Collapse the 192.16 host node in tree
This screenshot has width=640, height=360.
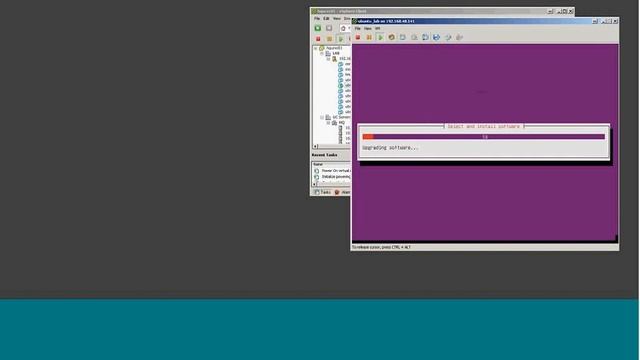[x=328, y=59]
